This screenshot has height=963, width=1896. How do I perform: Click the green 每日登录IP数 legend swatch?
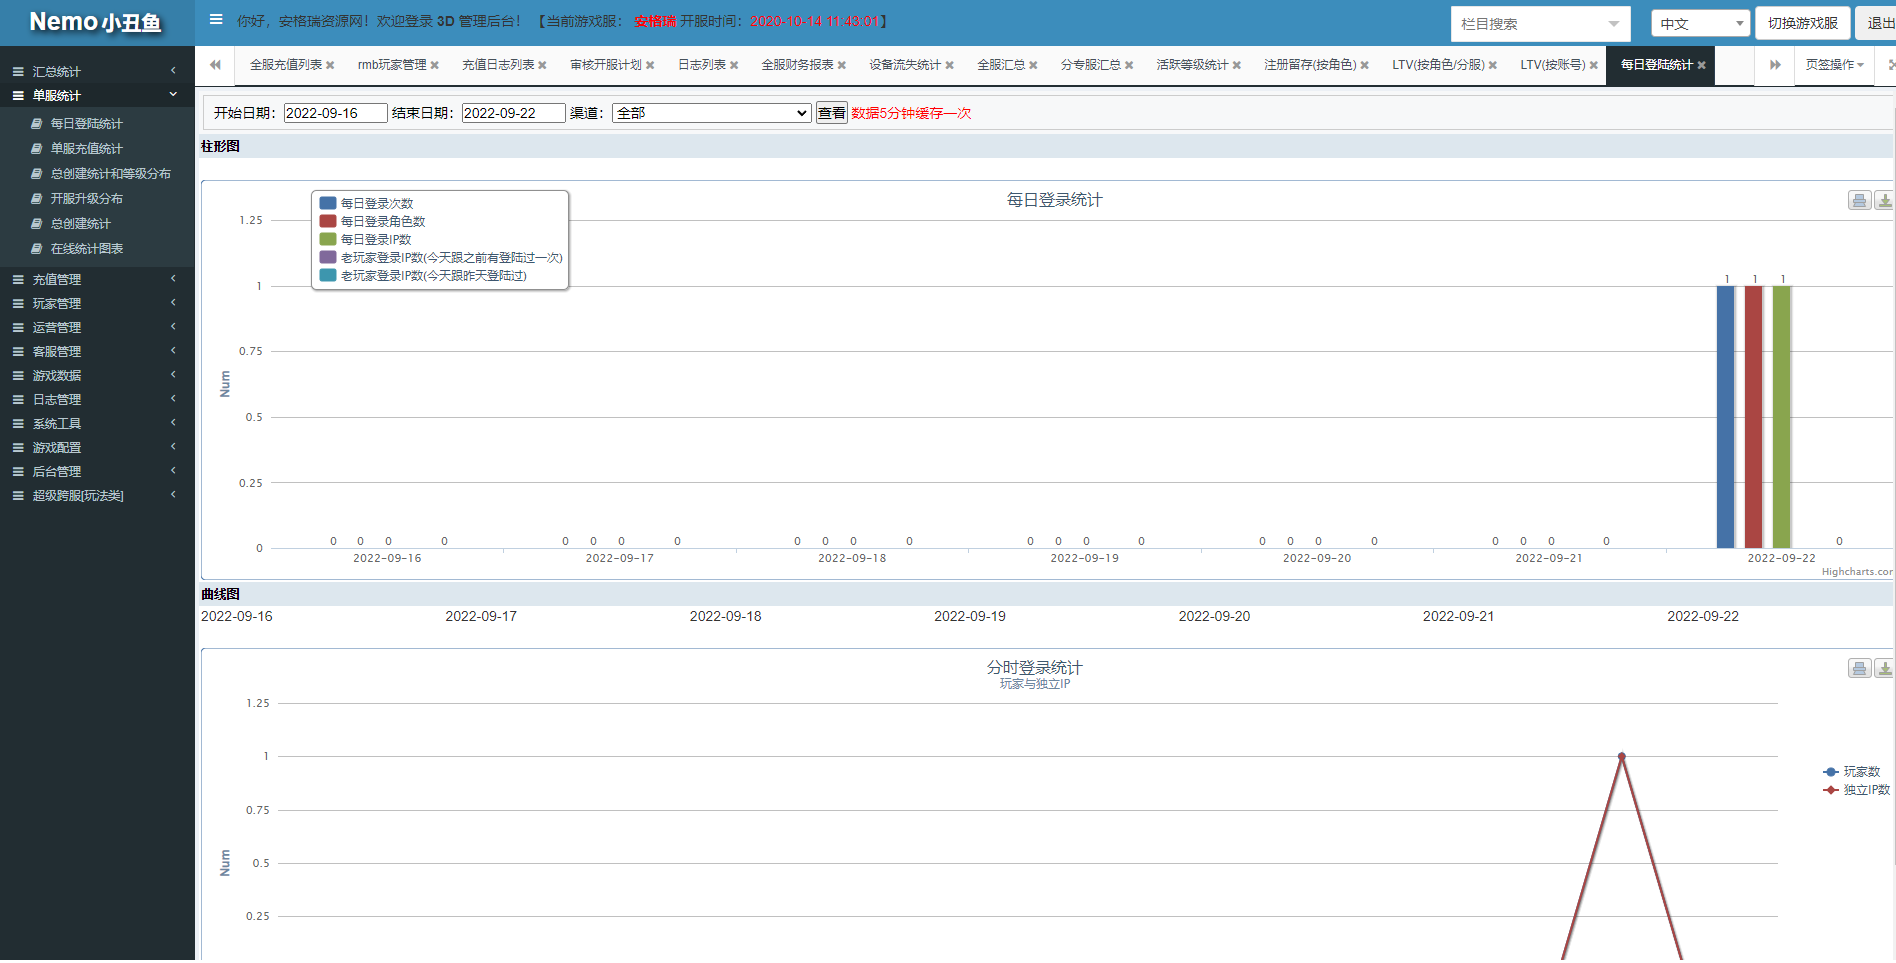328,239
